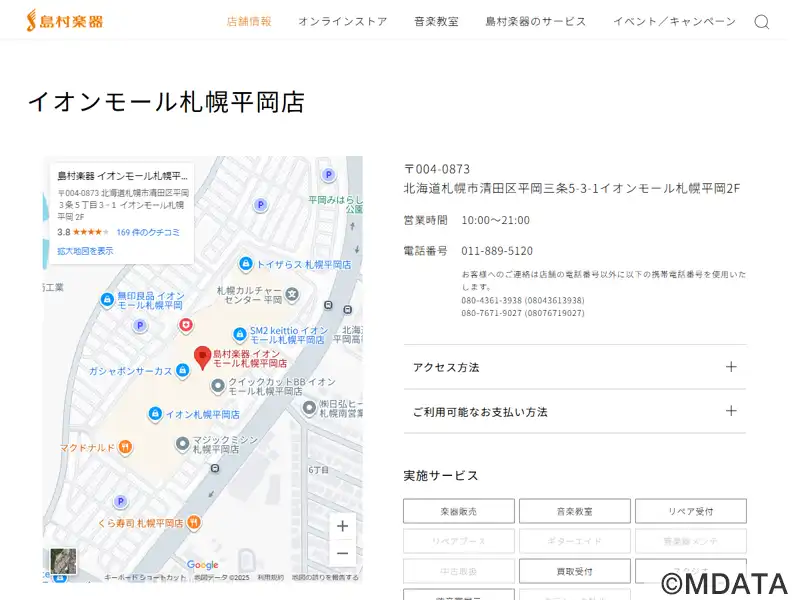Click the red shield pharmacy pin
This screenshot has height=600, width=800.
click(186, 325)
